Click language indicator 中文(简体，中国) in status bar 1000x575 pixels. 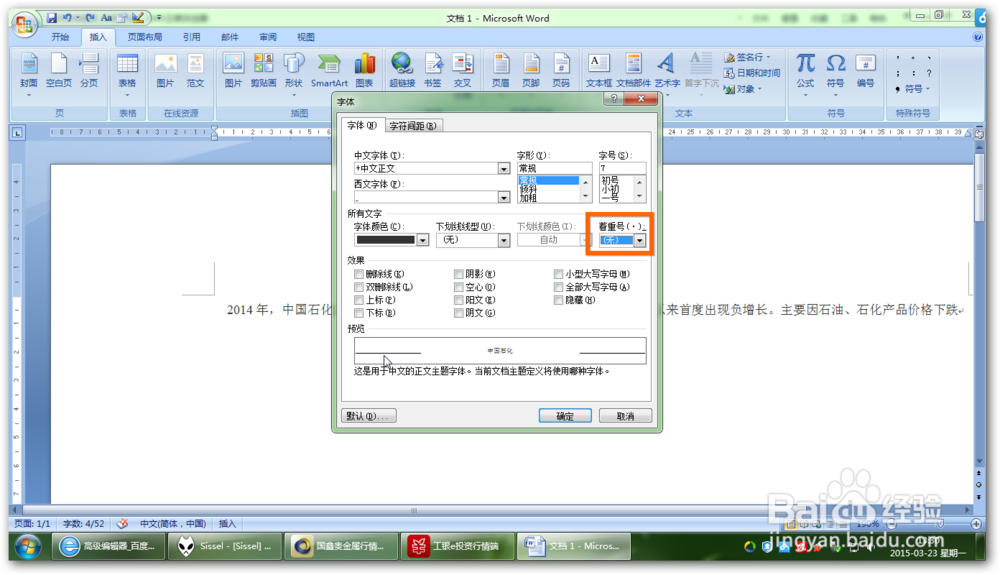coord(173,523)
